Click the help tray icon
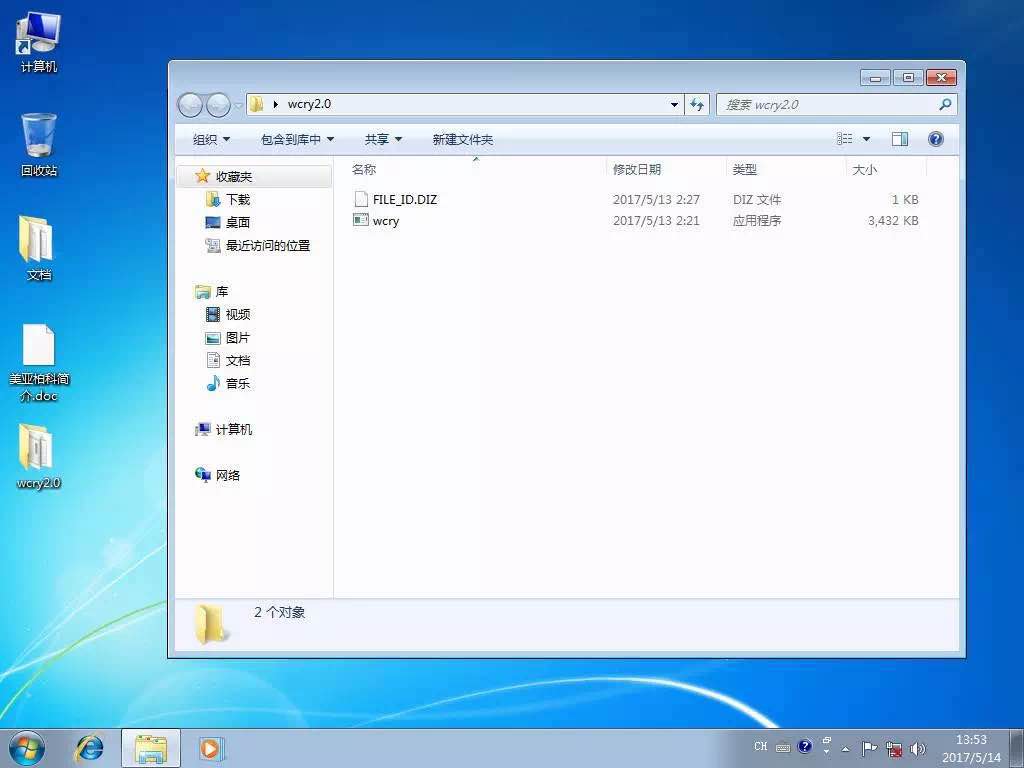This screenshot has height=768, width=1024. 805,746
